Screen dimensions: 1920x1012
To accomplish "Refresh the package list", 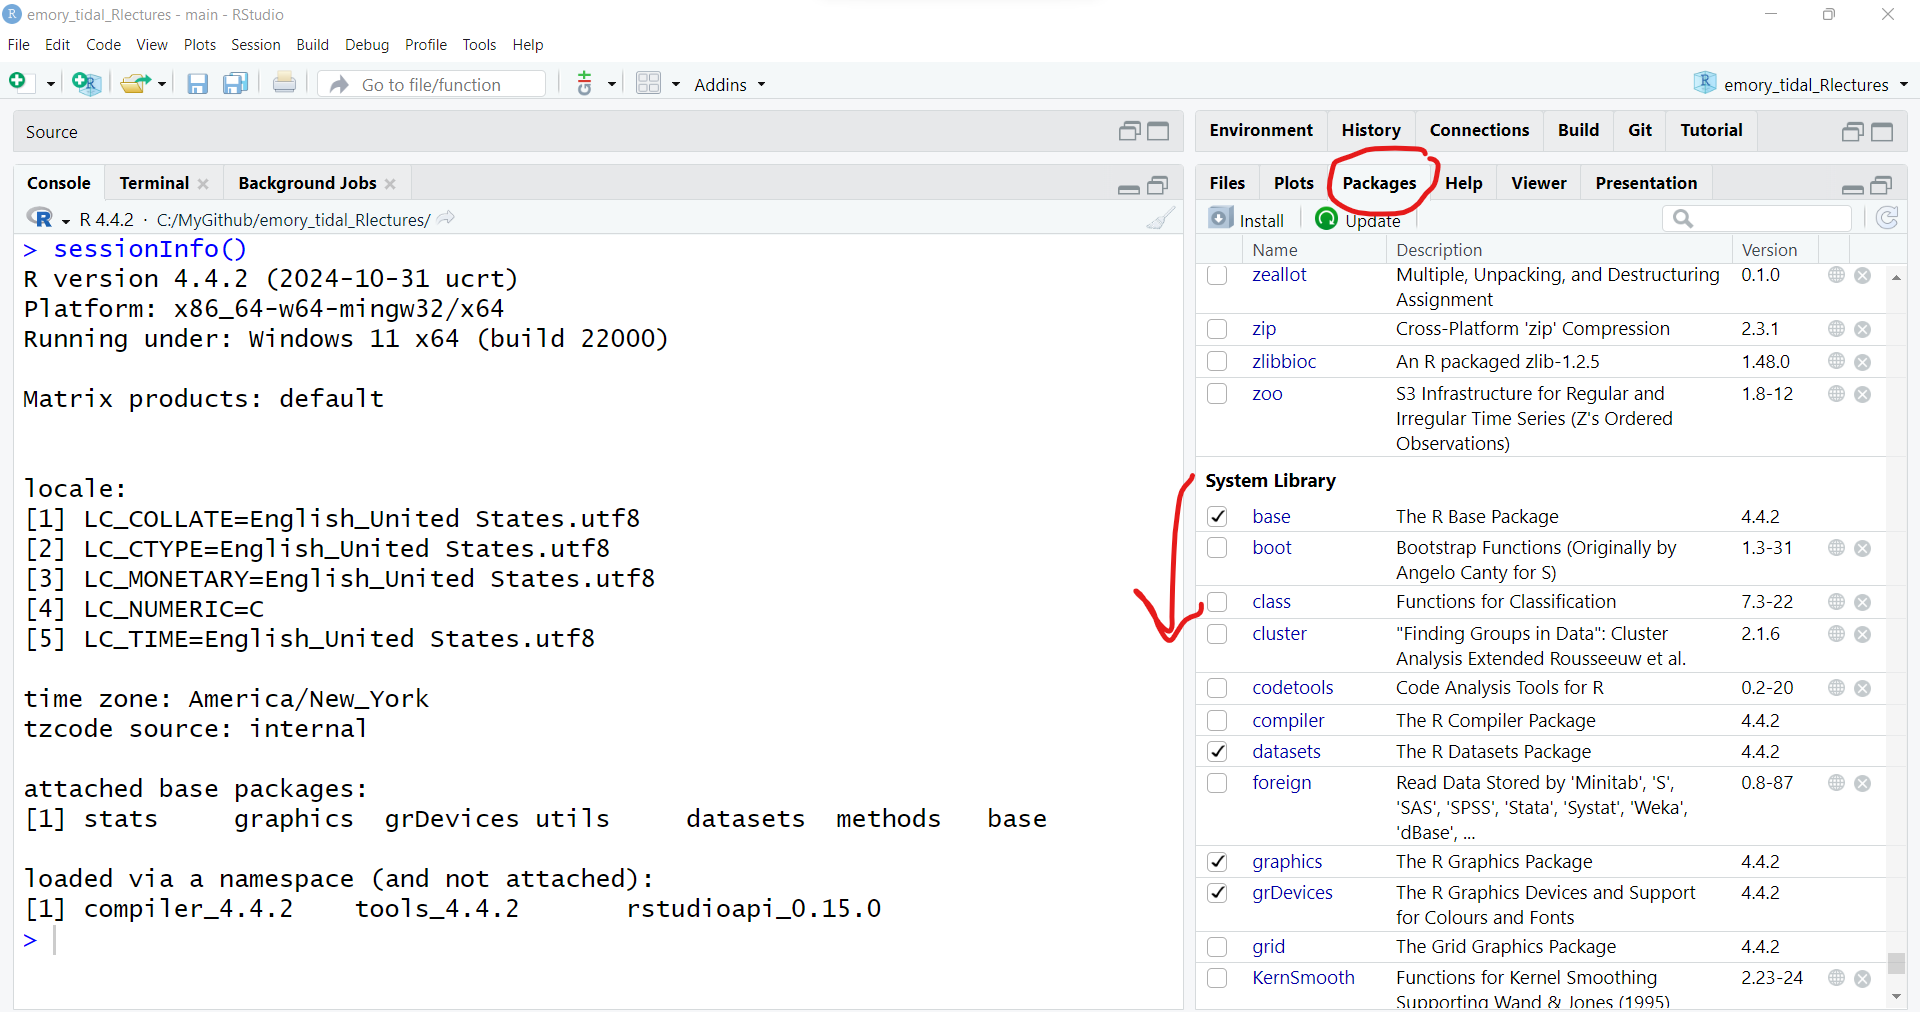I will coord(1886,219).
